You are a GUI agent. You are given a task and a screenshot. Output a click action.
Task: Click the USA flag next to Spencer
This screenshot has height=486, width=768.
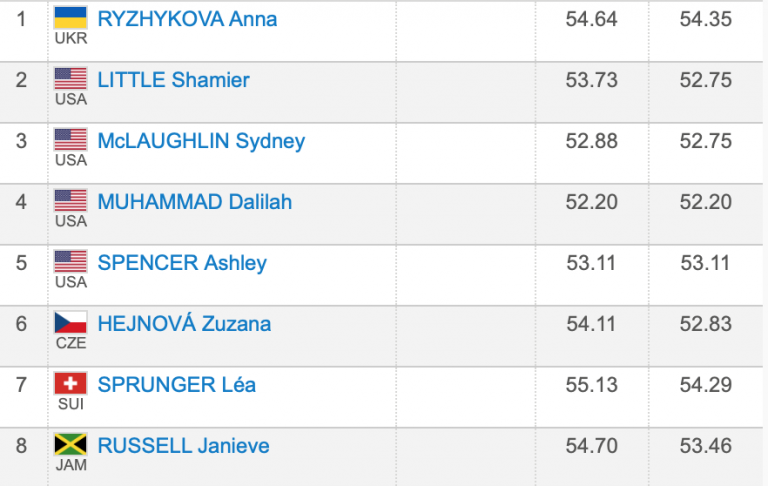[x=71, y=261]
